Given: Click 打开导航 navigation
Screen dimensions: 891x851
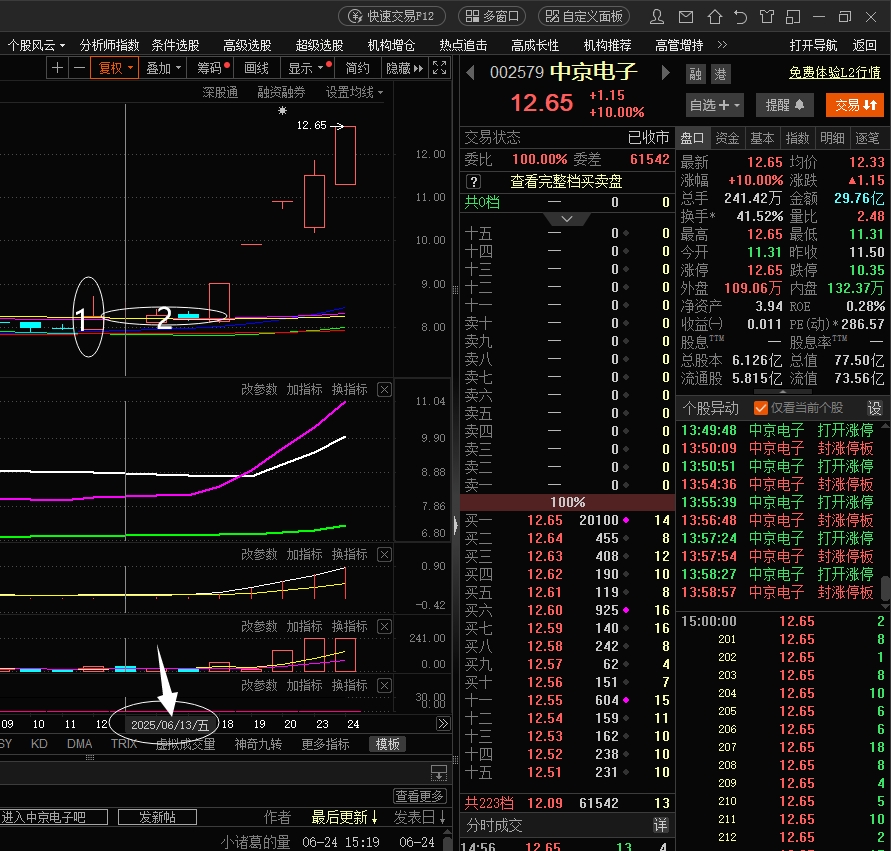Looking at the screenshot, I should coord(813,45).
